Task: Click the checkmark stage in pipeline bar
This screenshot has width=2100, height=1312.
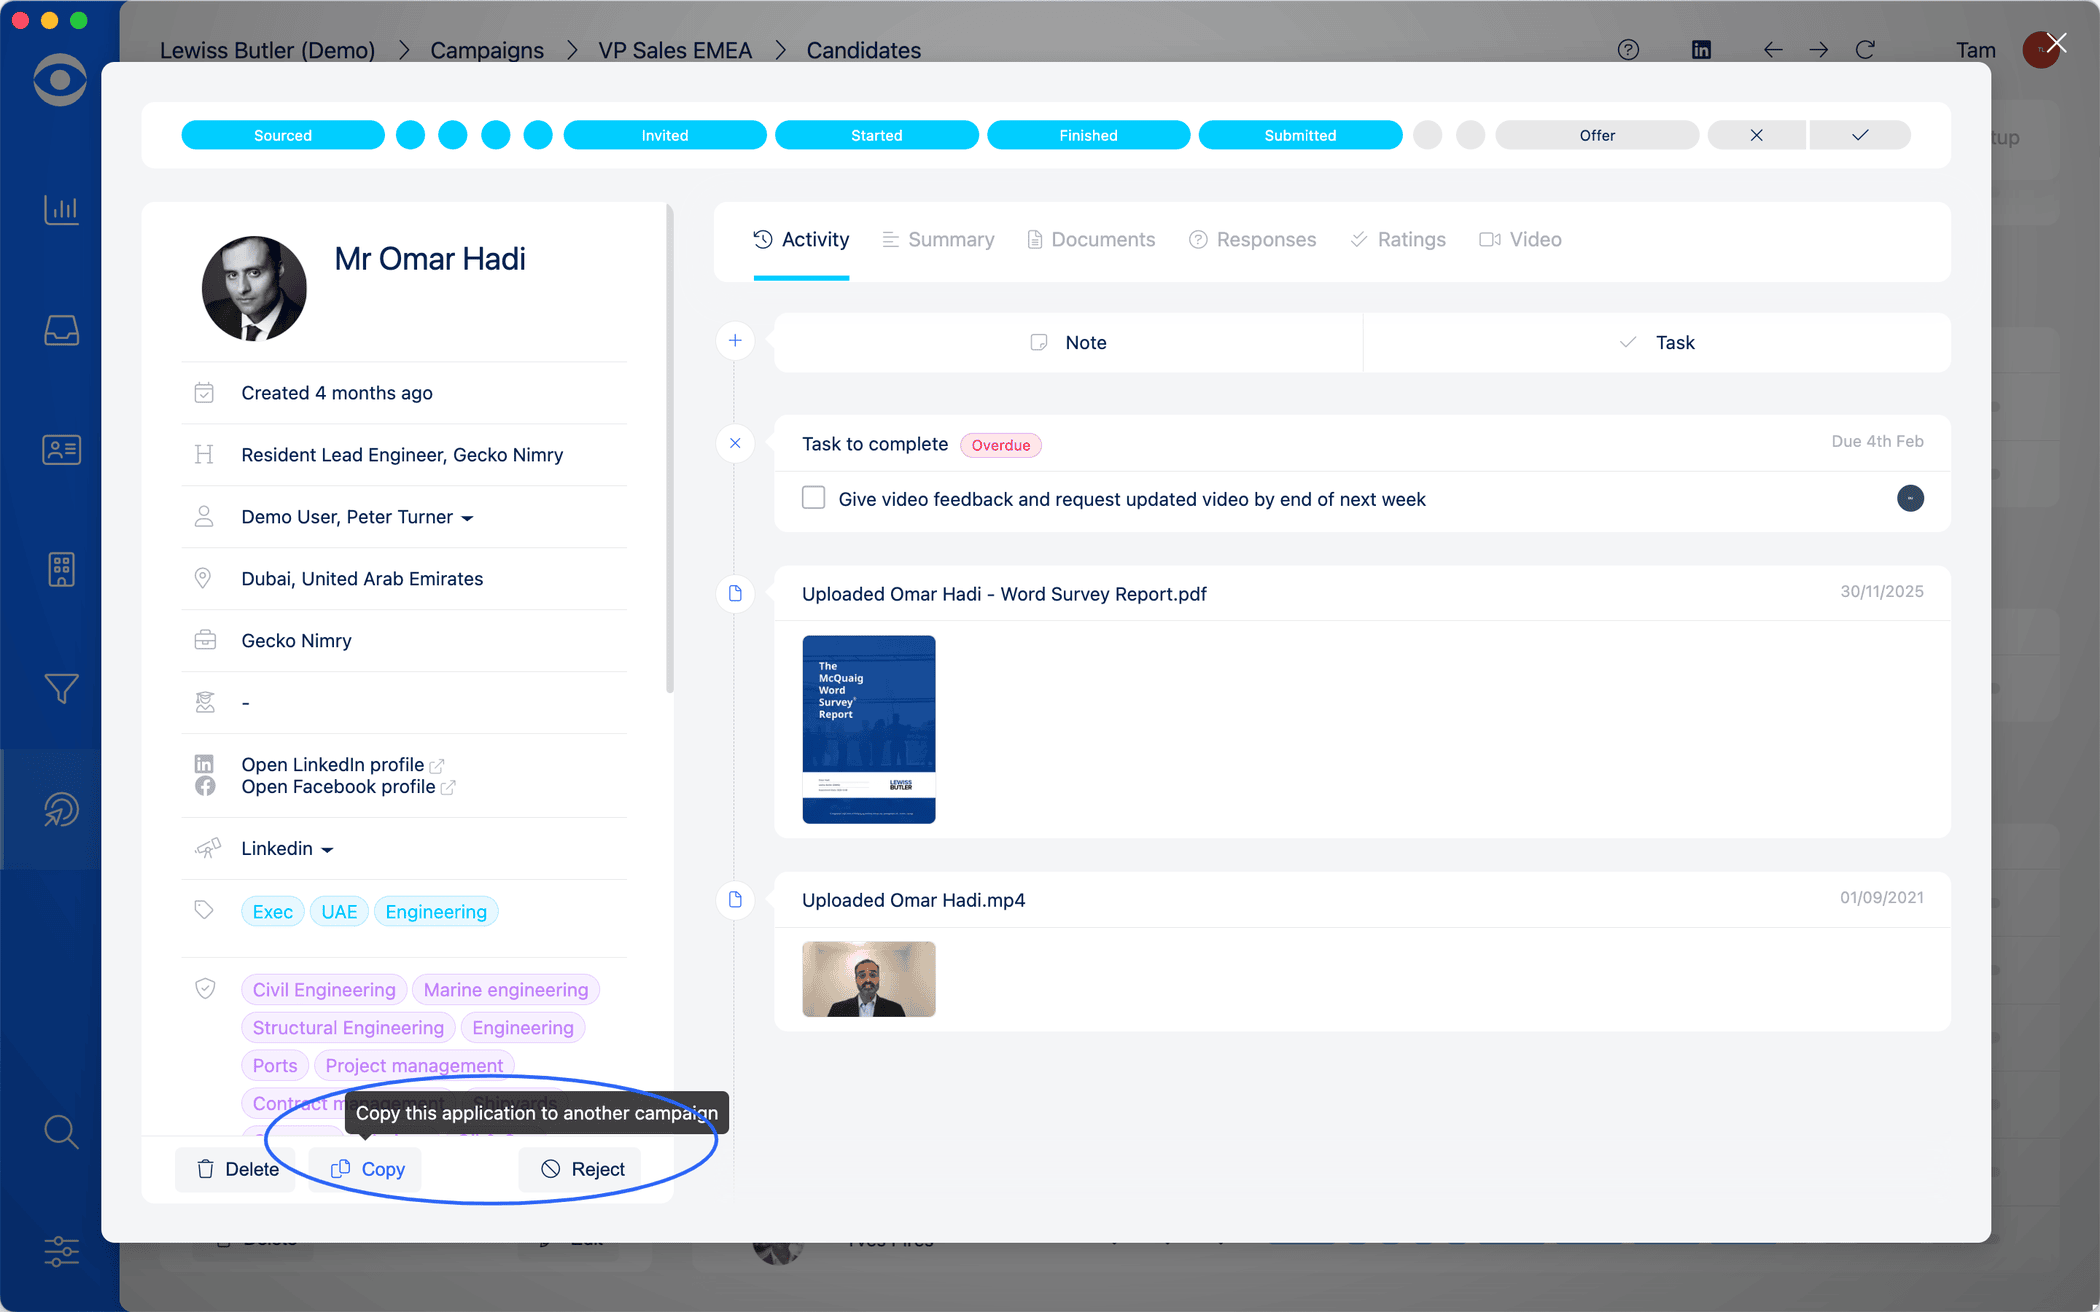Action: pos(1860,135)
